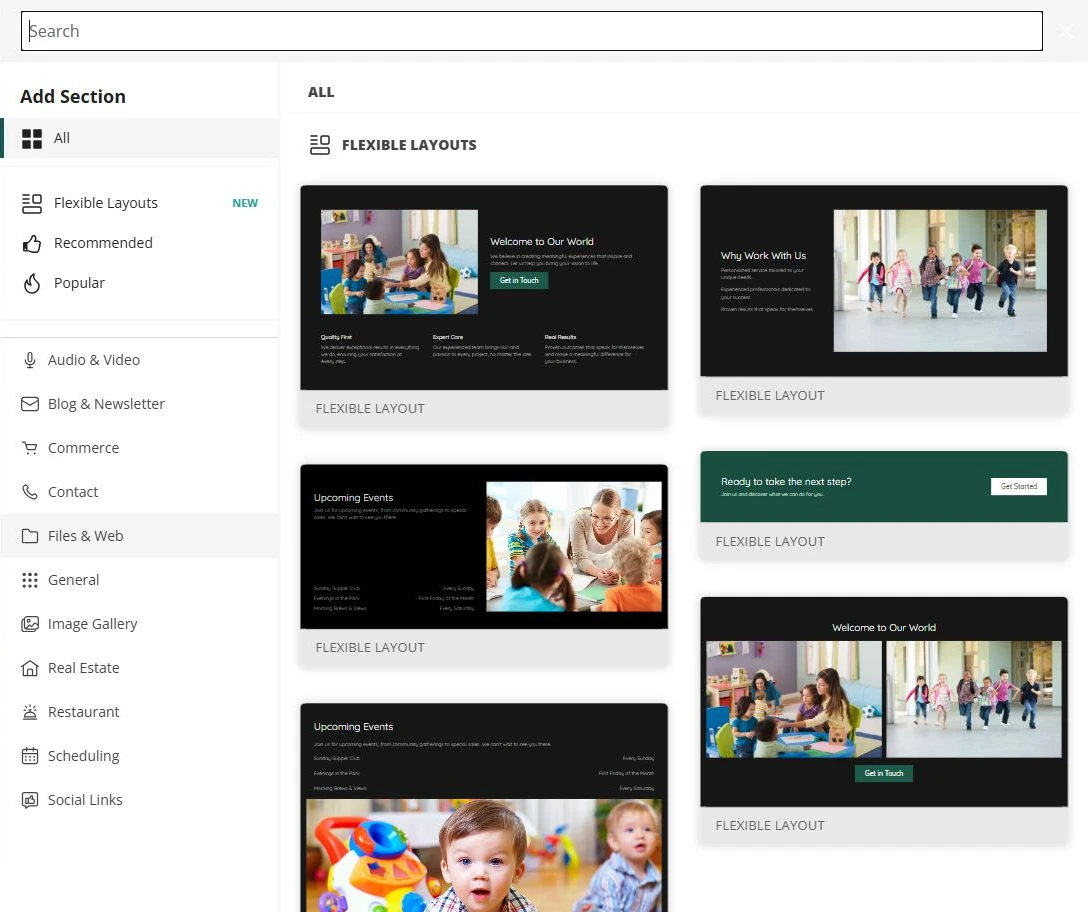Click the Social Links thumbs-up icon

pyautogui.click(x=30, y=800)
